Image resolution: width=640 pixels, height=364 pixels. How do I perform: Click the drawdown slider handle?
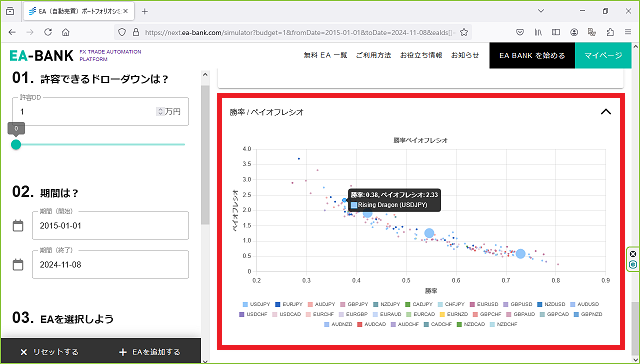[16, 144]
